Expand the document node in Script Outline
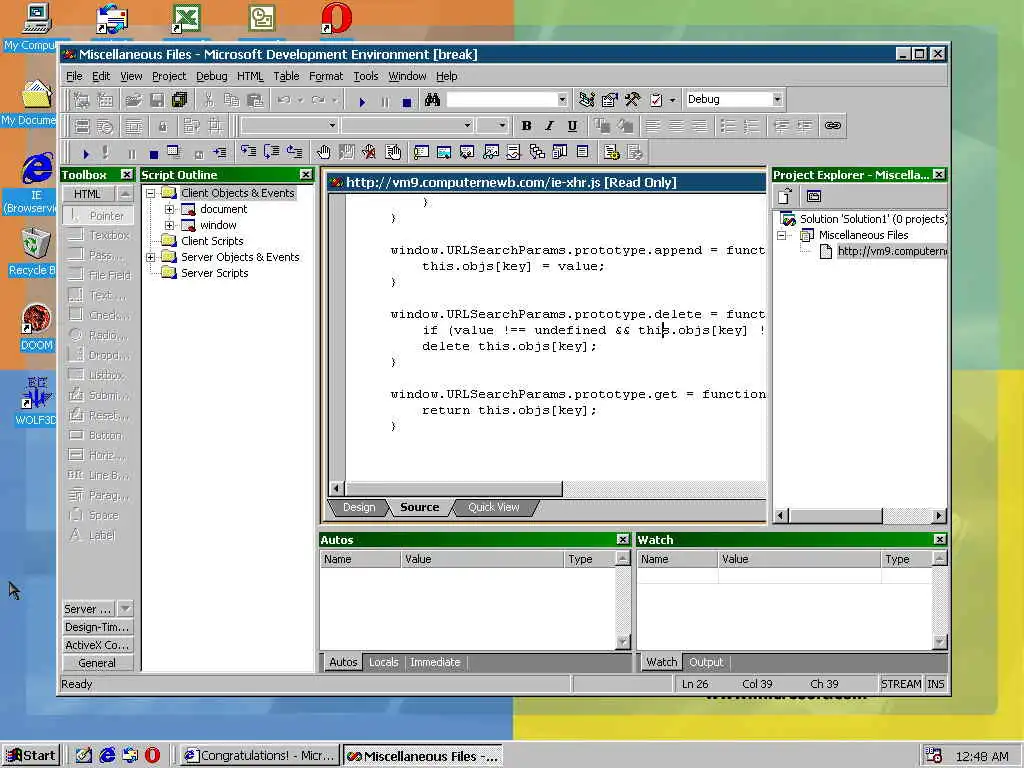The height and width of the screenshot is (768, 1024). coord(169,209)
